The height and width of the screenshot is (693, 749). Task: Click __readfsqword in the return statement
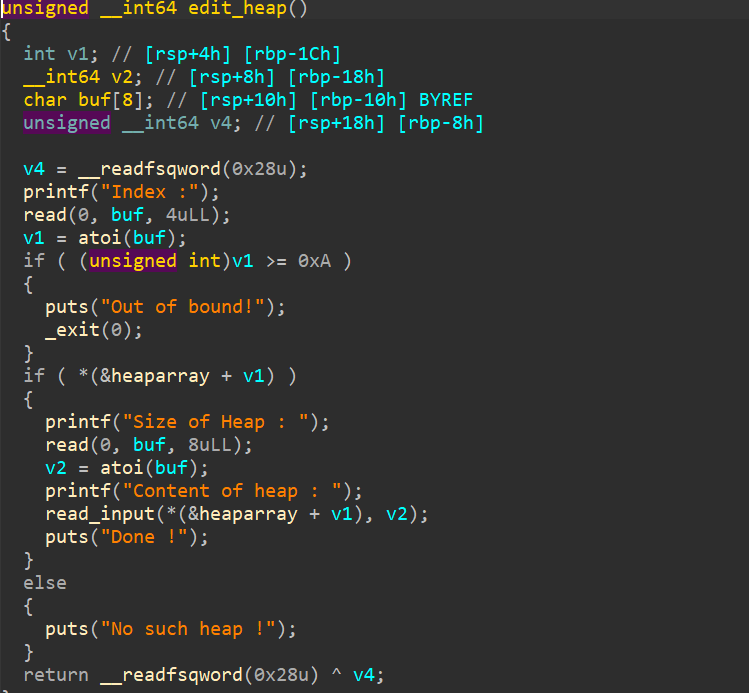pos(171,675)
